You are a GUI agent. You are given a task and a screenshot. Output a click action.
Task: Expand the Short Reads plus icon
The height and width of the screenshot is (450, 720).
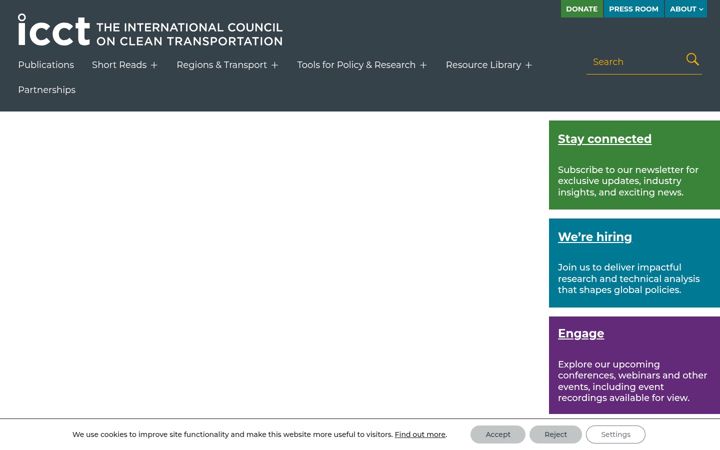[154, 65]
